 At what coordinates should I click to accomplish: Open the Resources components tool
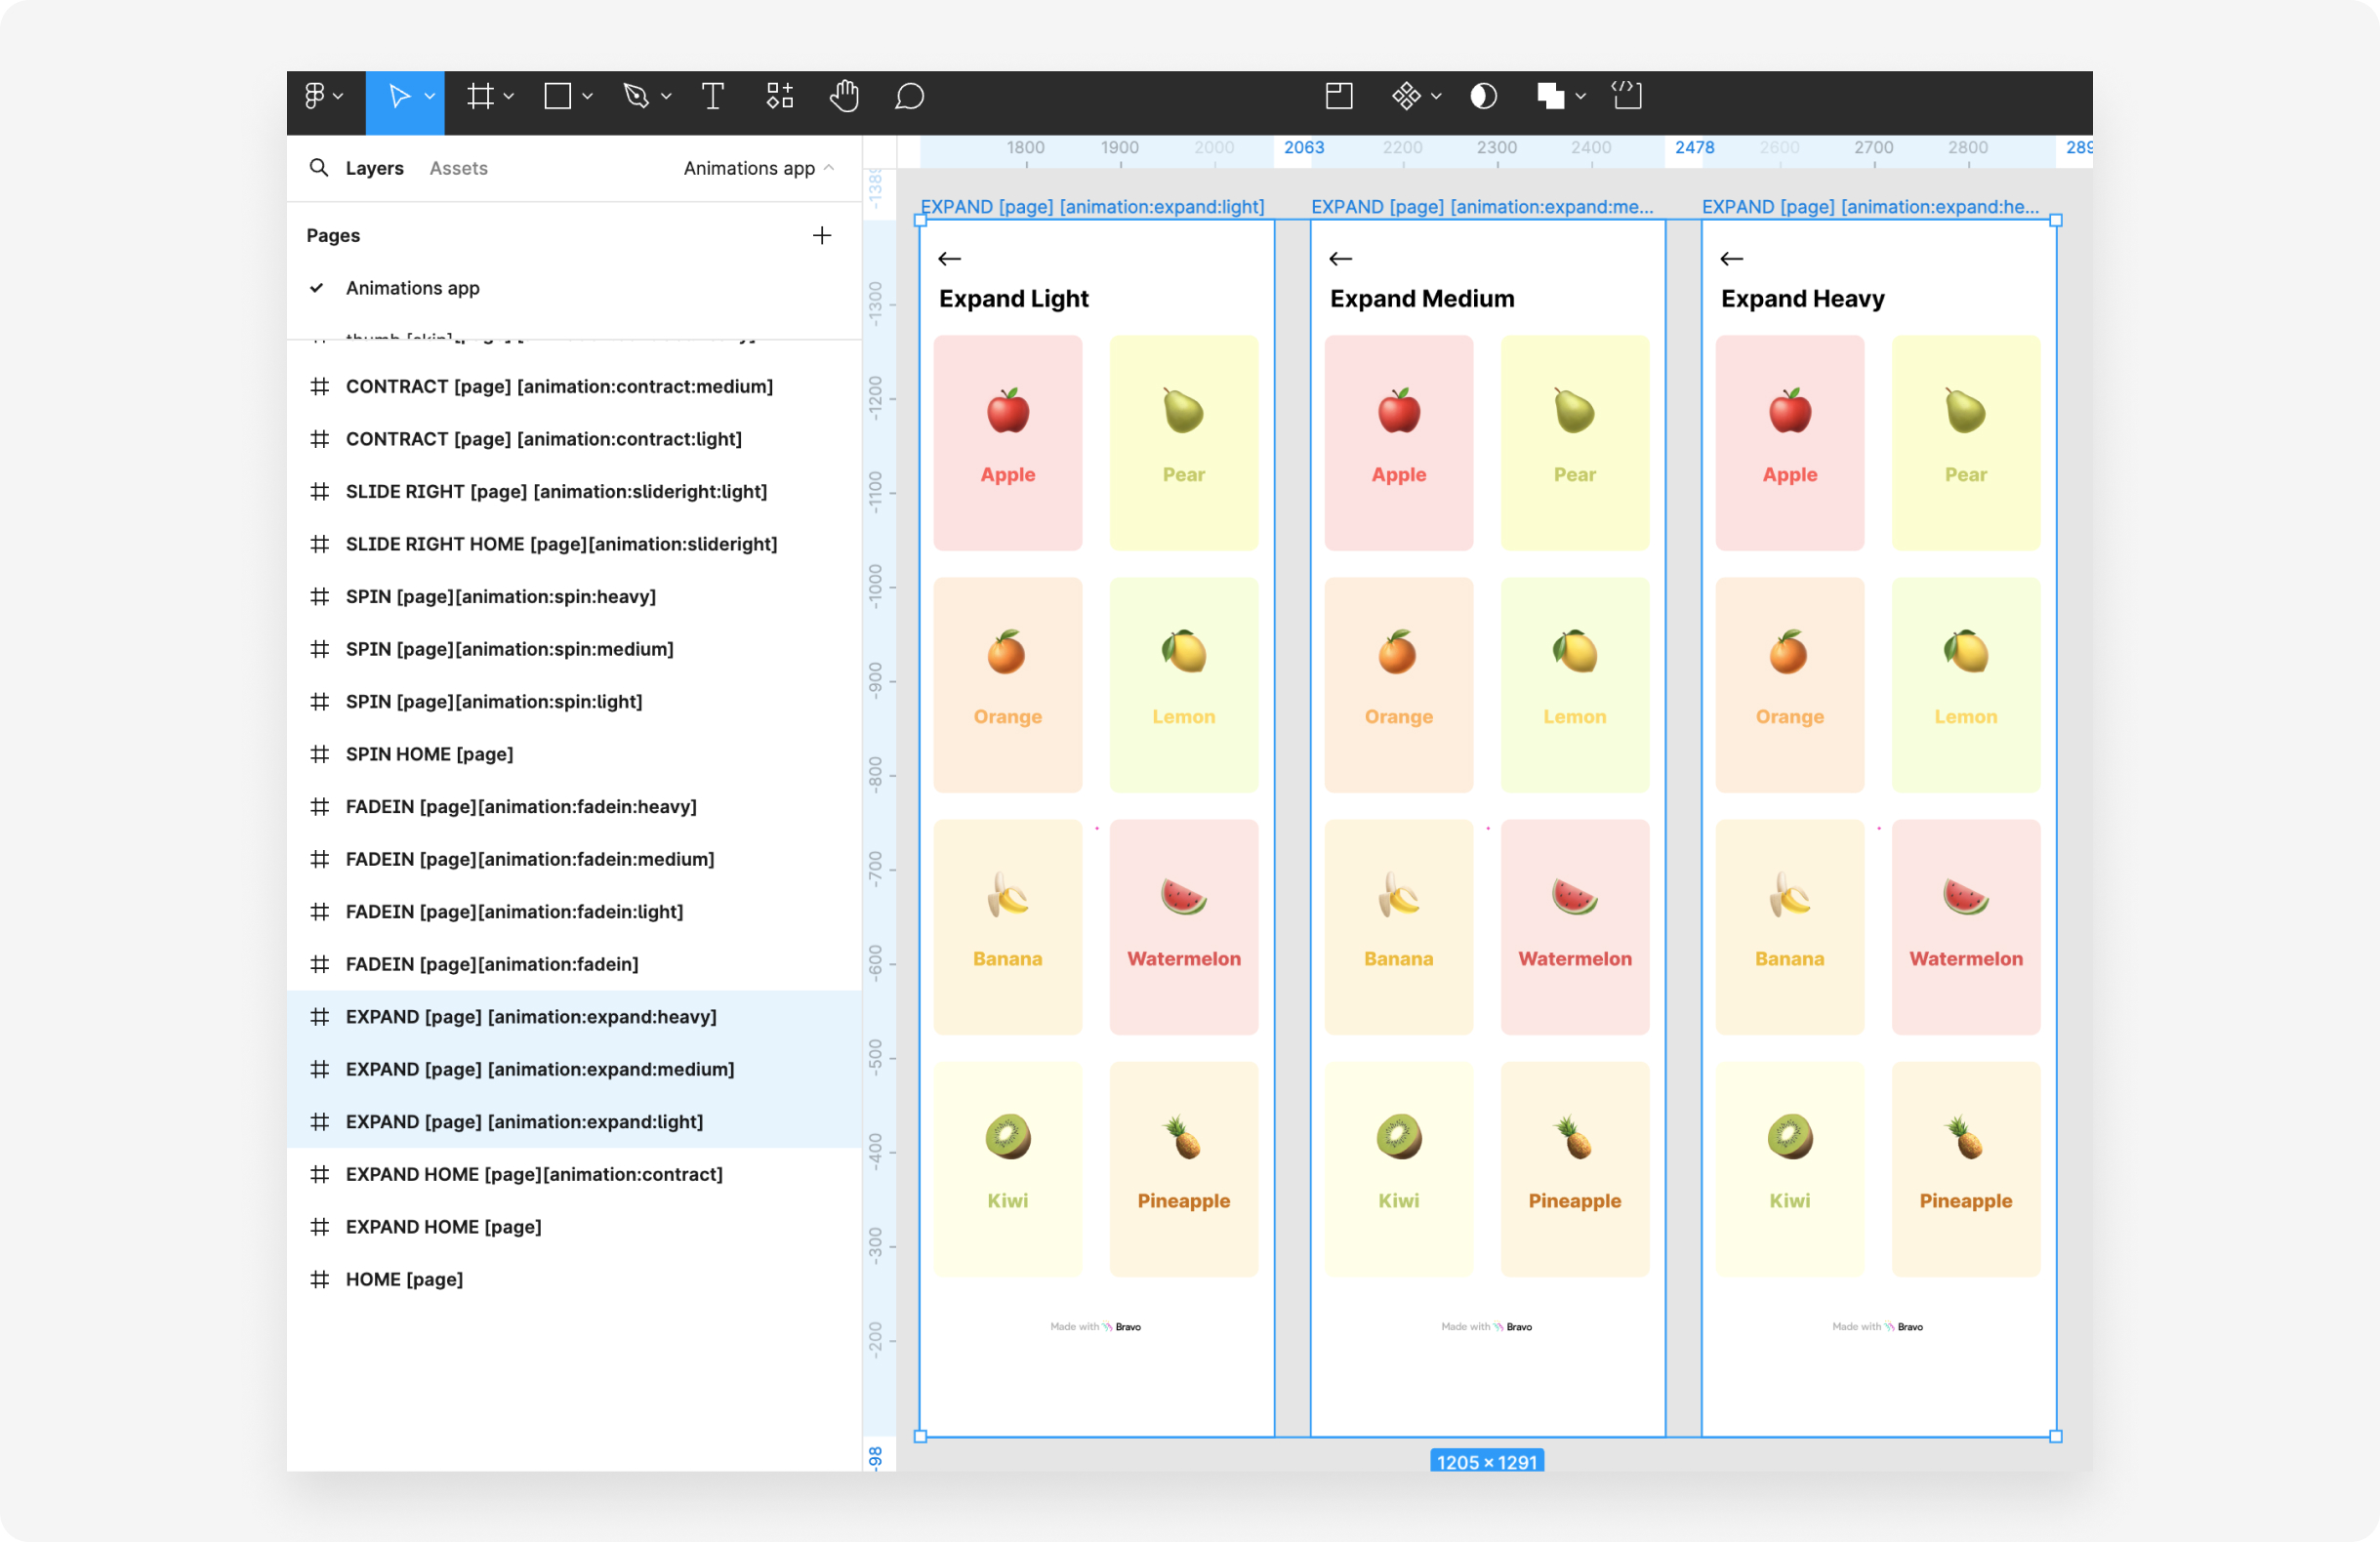pyautogui.click(x=779, y=97)
